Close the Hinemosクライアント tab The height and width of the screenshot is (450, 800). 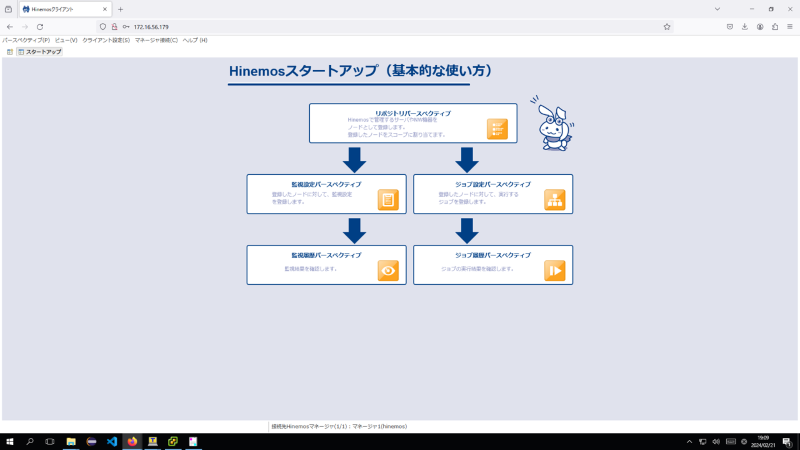(105, 9)
